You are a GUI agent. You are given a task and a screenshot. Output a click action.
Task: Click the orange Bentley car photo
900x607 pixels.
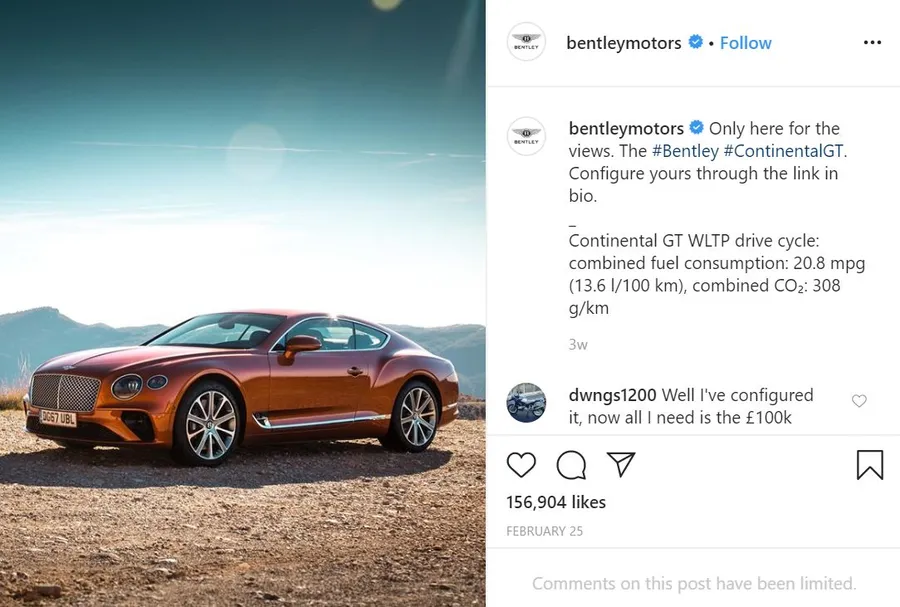tap(243, 304)
